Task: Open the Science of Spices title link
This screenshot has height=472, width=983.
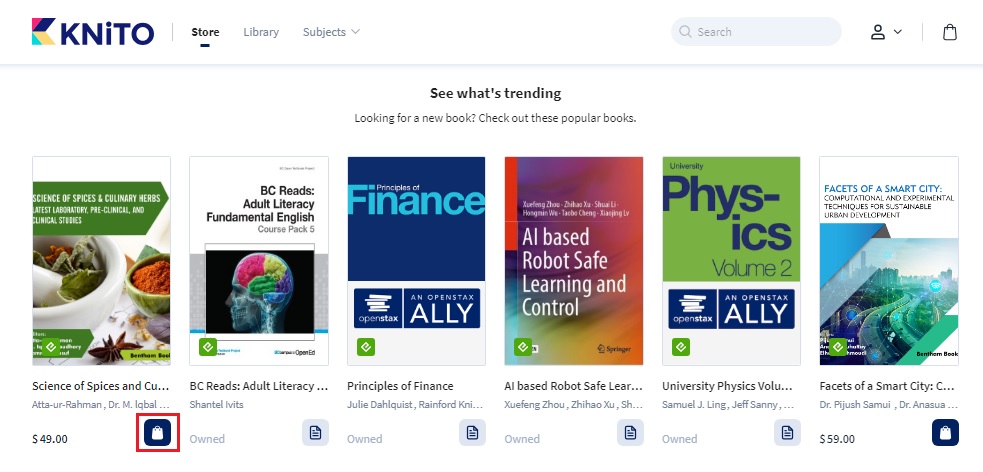Action: (x=100, y=386)
